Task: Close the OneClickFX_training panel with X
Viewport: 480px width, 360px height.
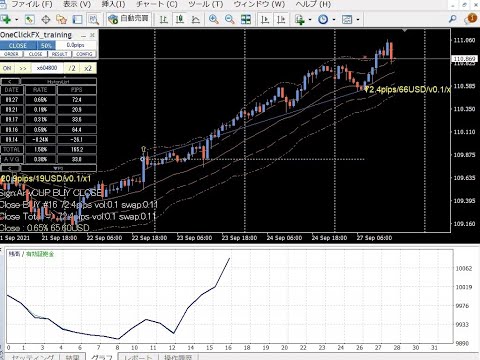Action: 92,35
